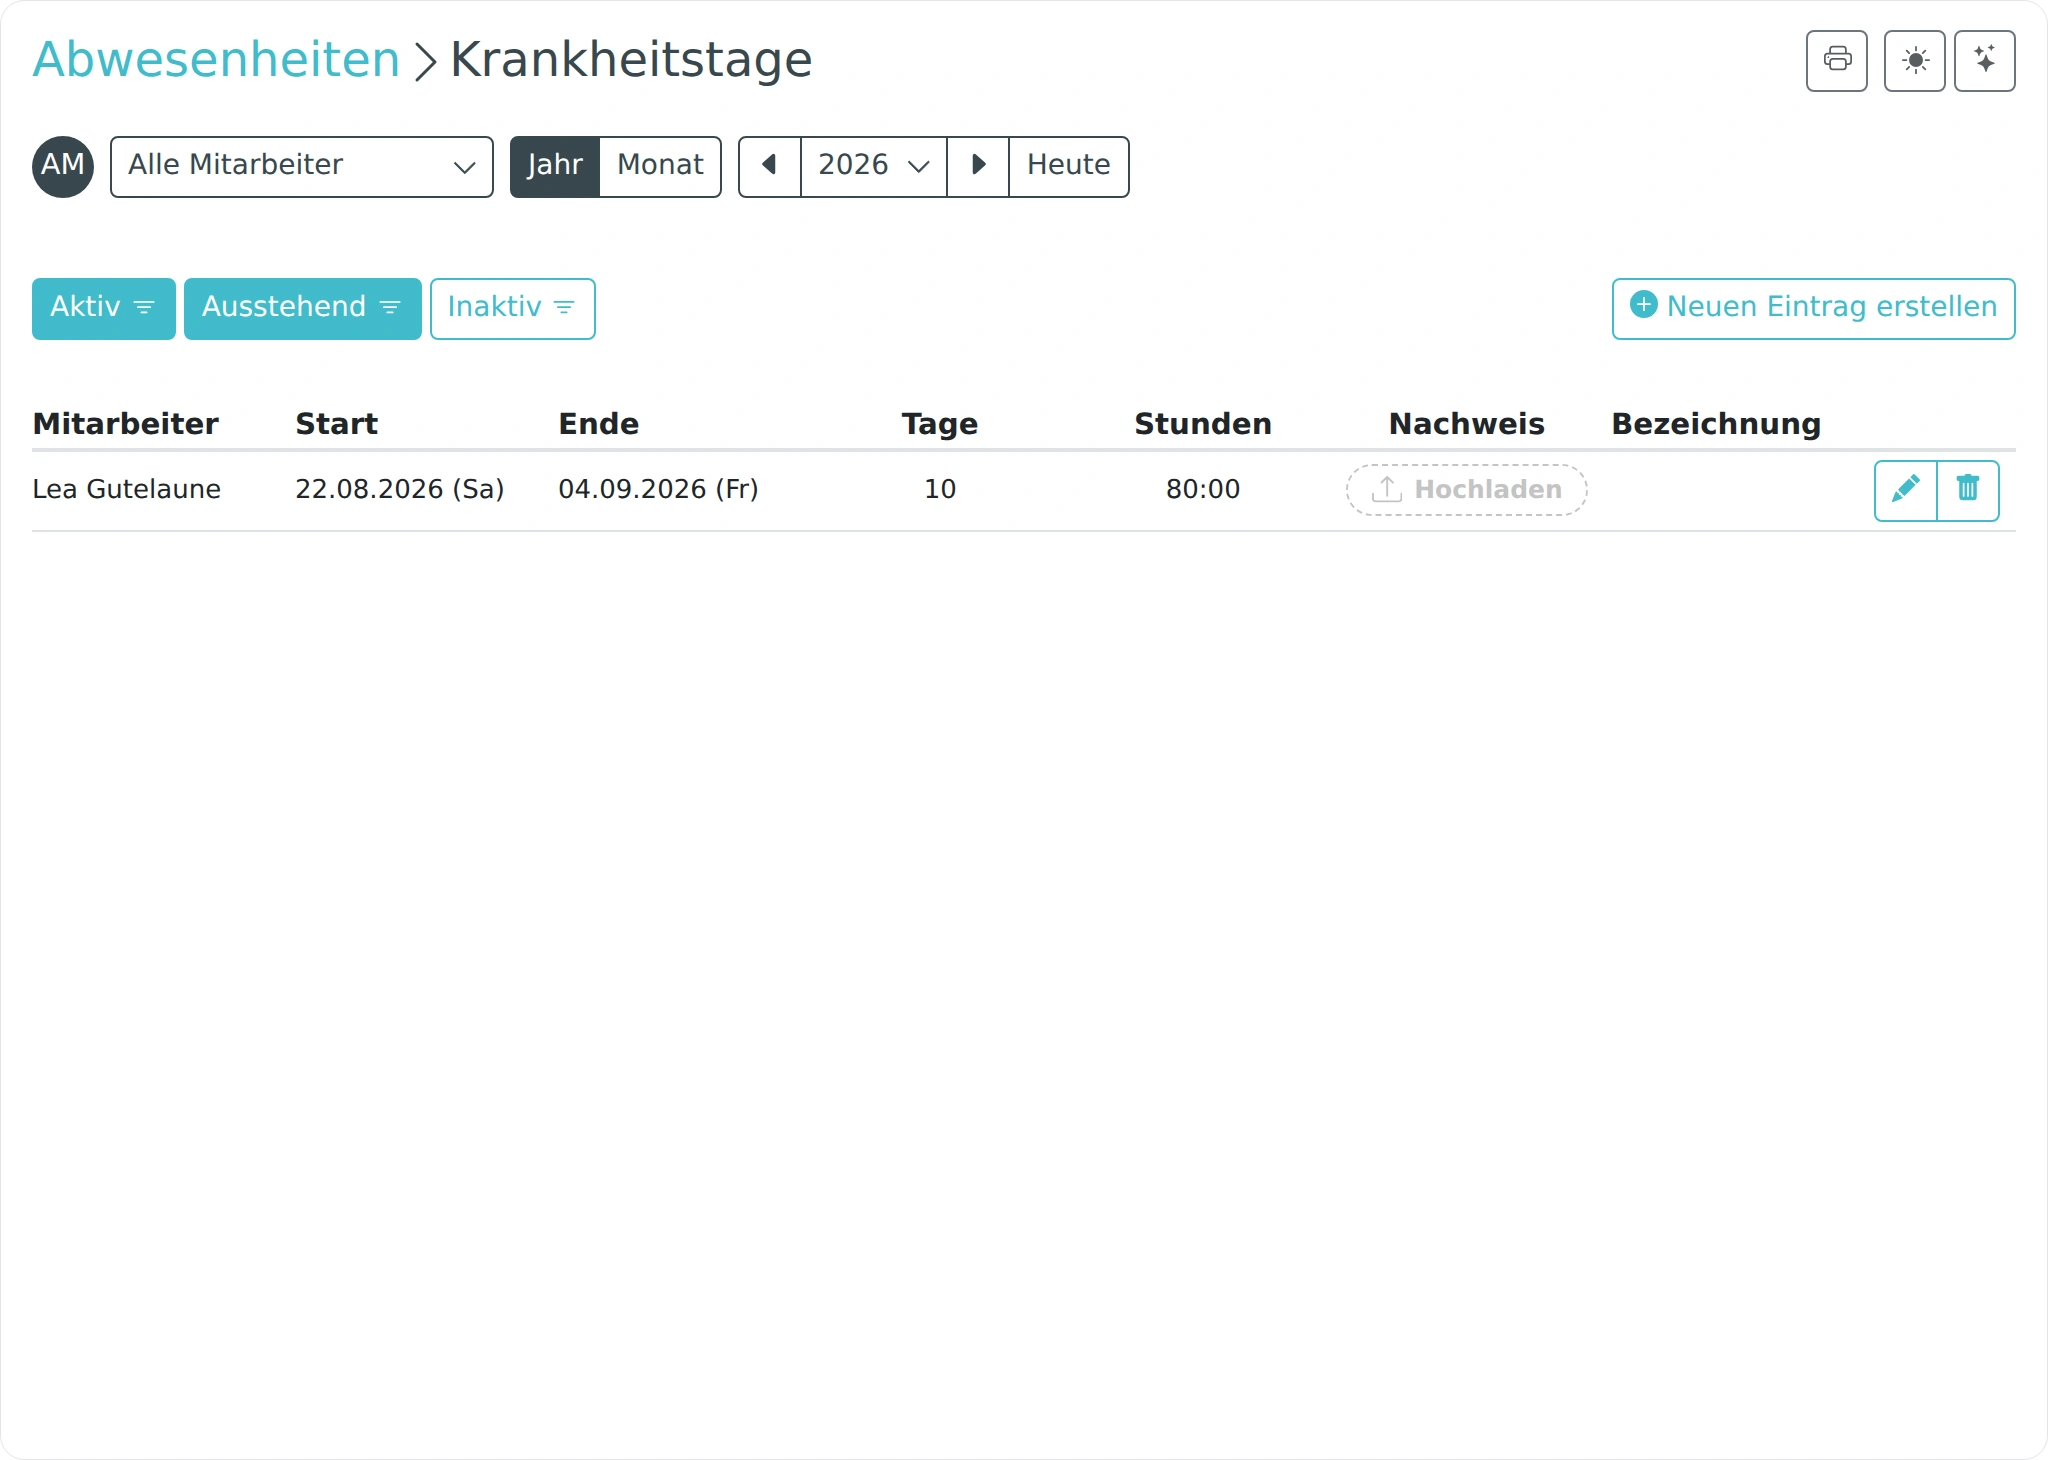Delete entry using the trash icon
The image size is (2048, 1460).
point(1968,490)
